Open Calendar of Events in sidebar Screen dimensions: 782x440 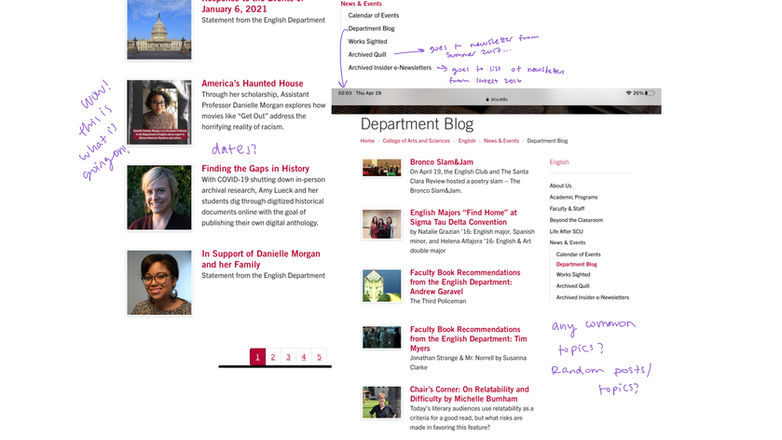click(579, 254)
